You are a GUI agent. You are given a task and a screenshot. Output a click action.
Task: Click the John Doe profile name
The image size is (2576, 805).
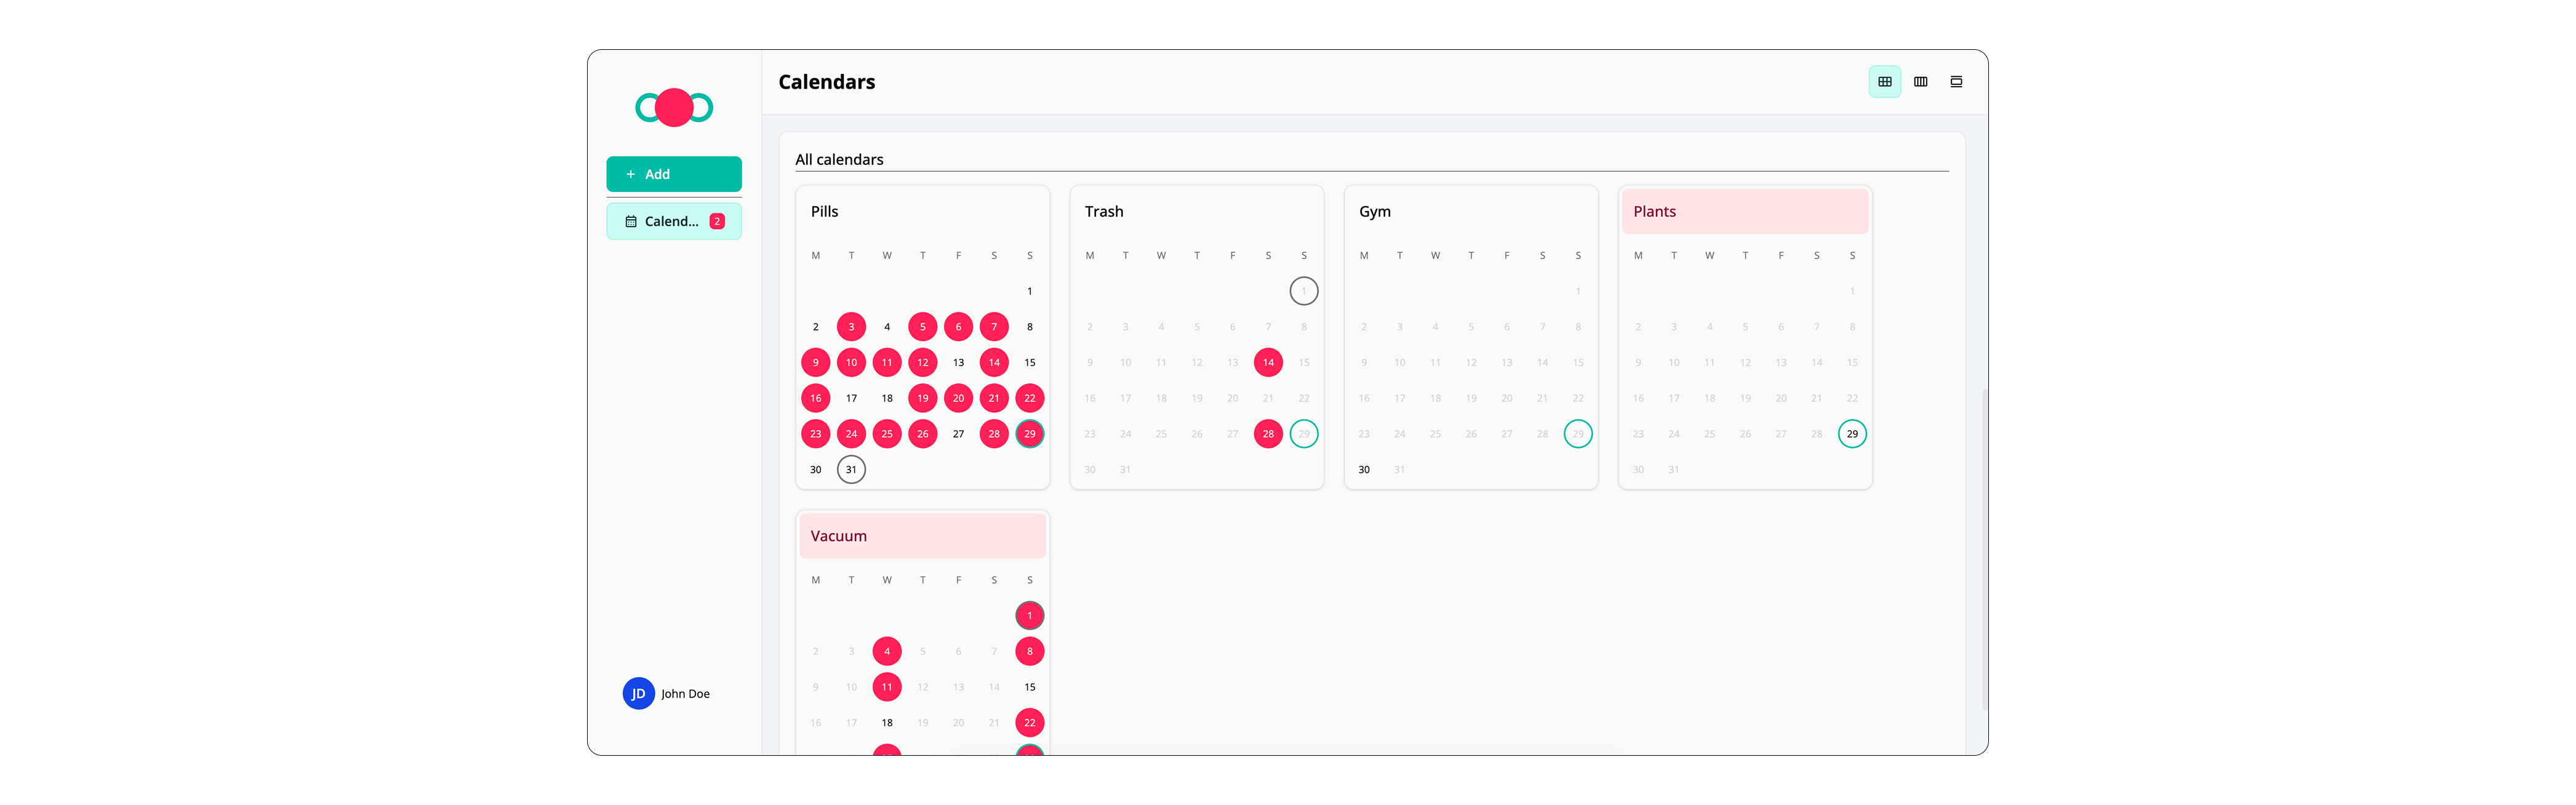[x=685, y=694]
